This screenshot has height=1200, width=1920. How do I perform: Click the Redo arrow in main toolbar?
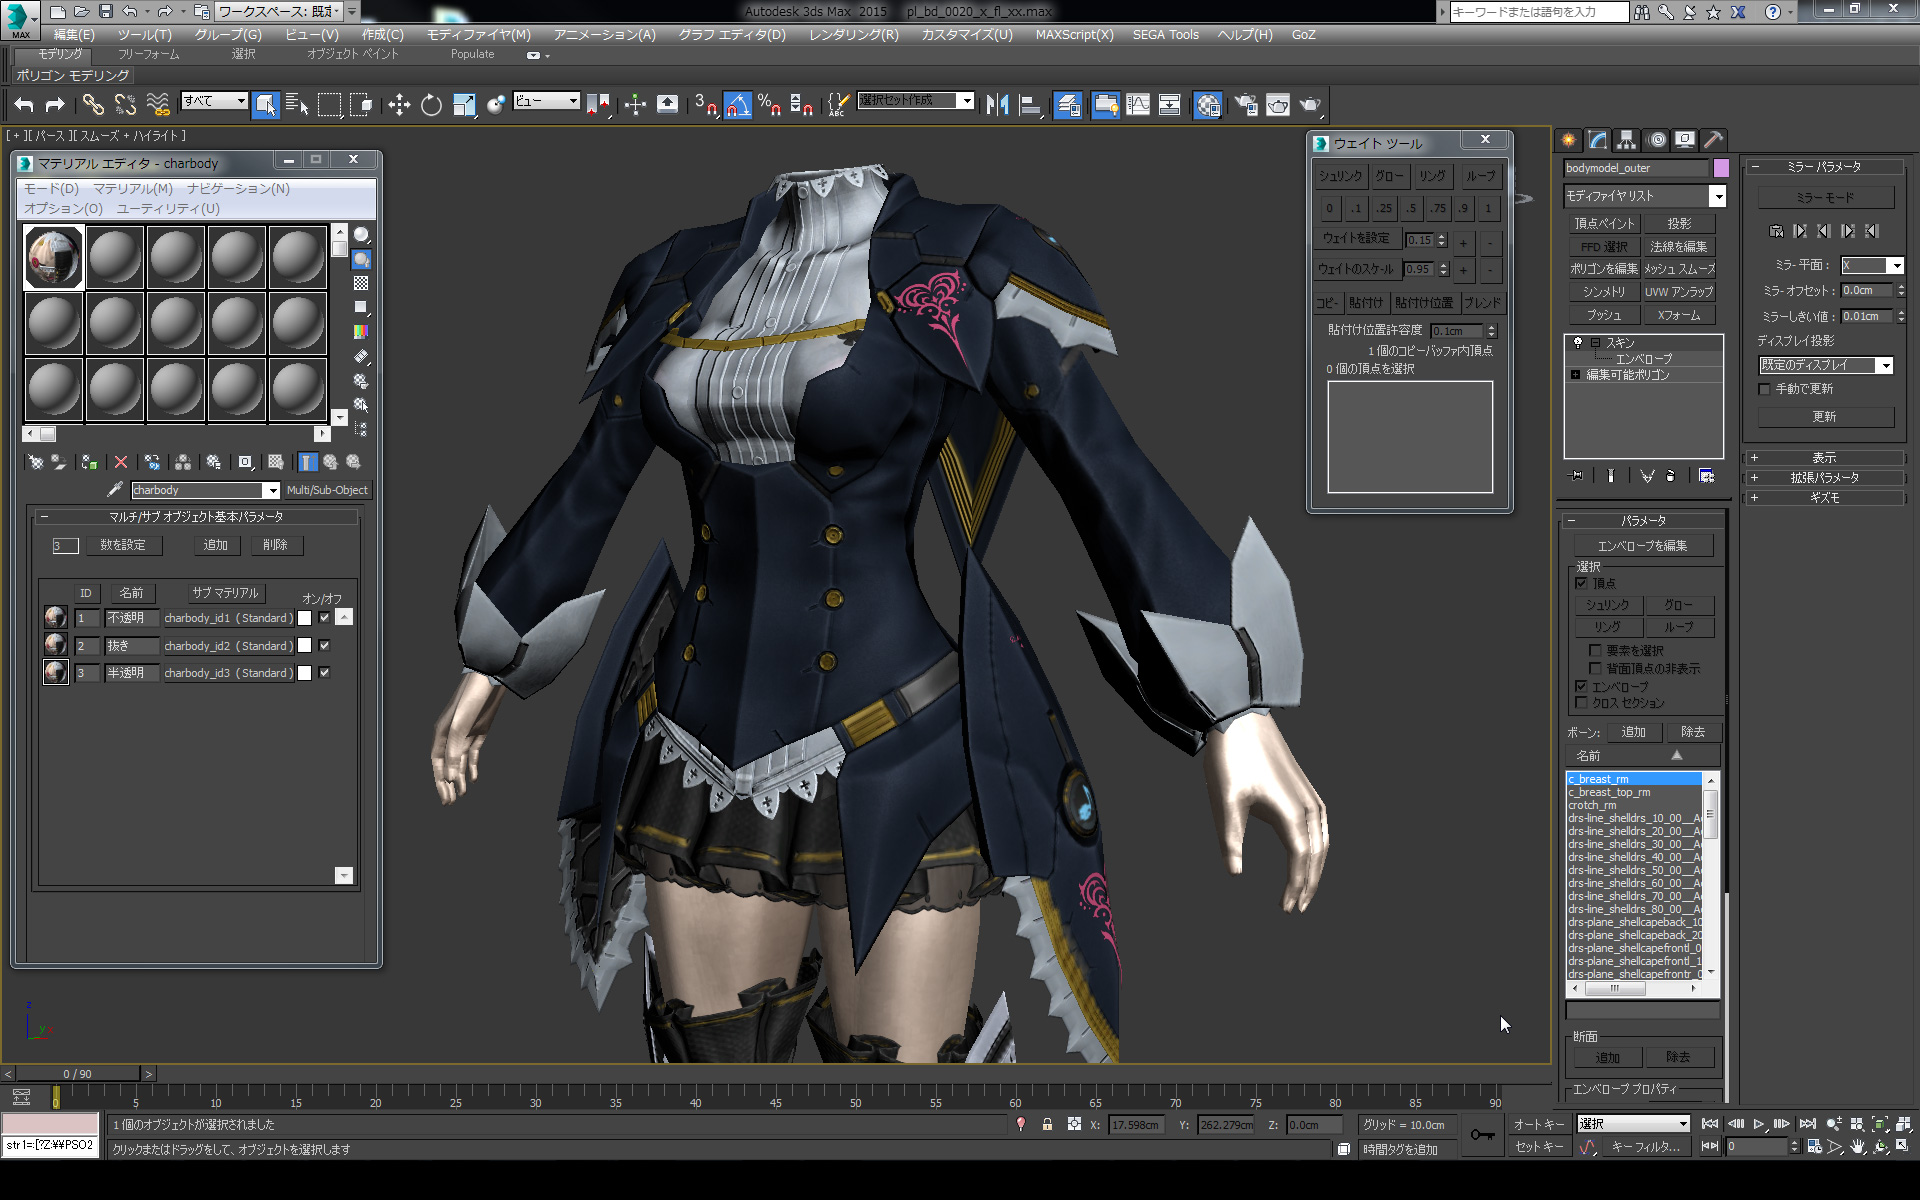click(x=55, y=104)
